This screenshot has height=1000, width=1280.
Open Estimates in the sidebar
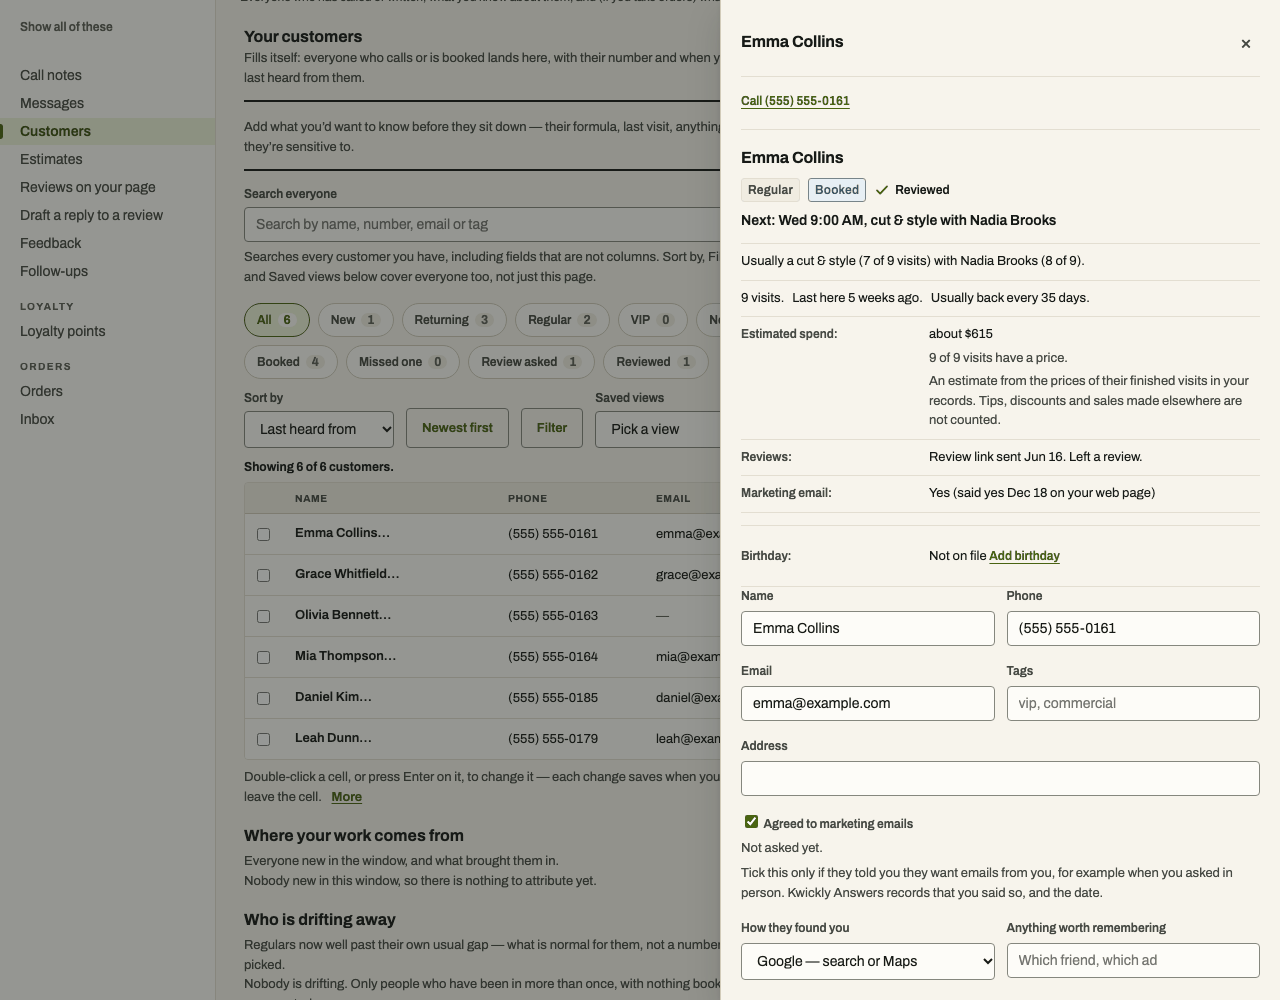point(51,159)
